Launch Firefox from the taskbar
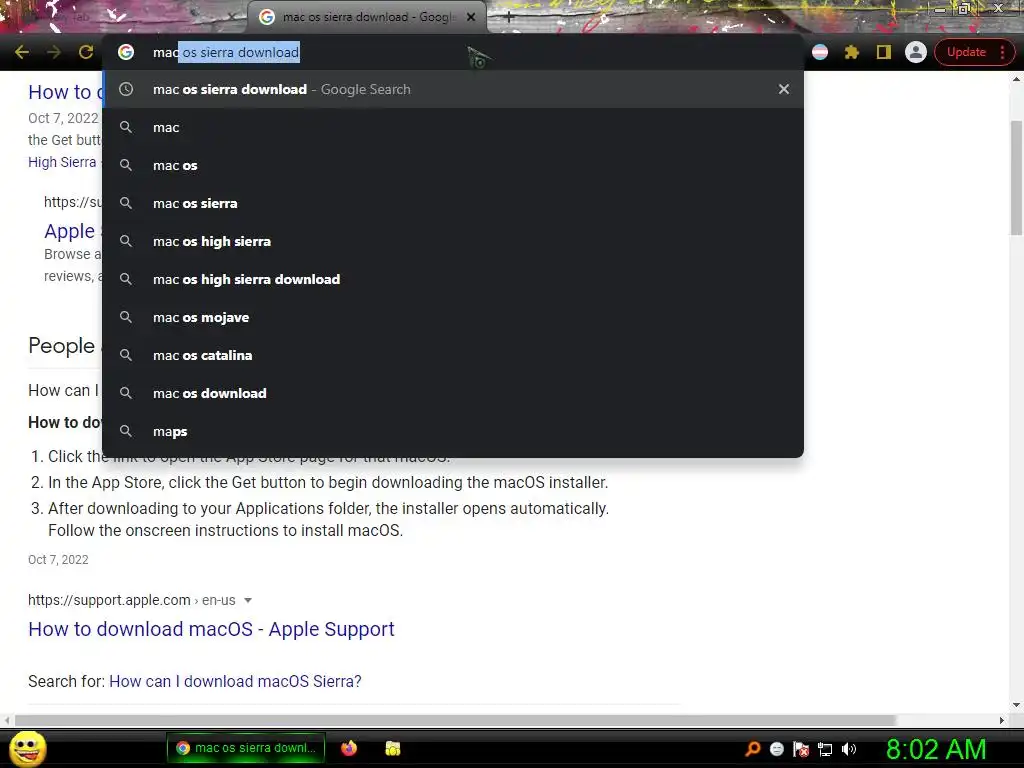1024x768 pixels. point(349,748)
